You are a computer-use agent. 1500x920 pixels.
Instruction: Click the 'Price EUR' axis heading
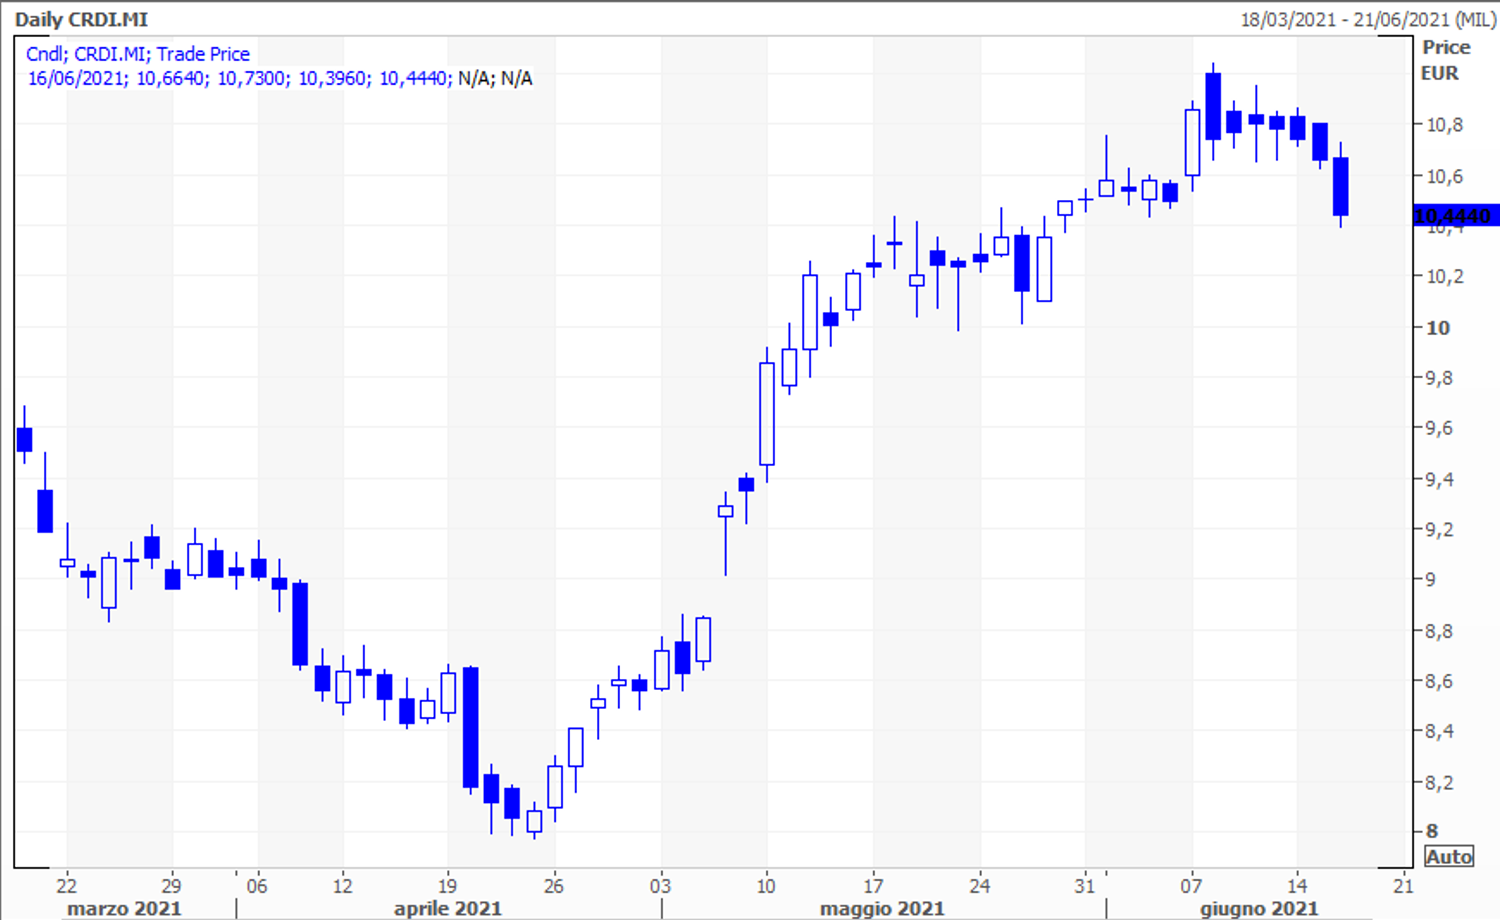pos(1446,60)
